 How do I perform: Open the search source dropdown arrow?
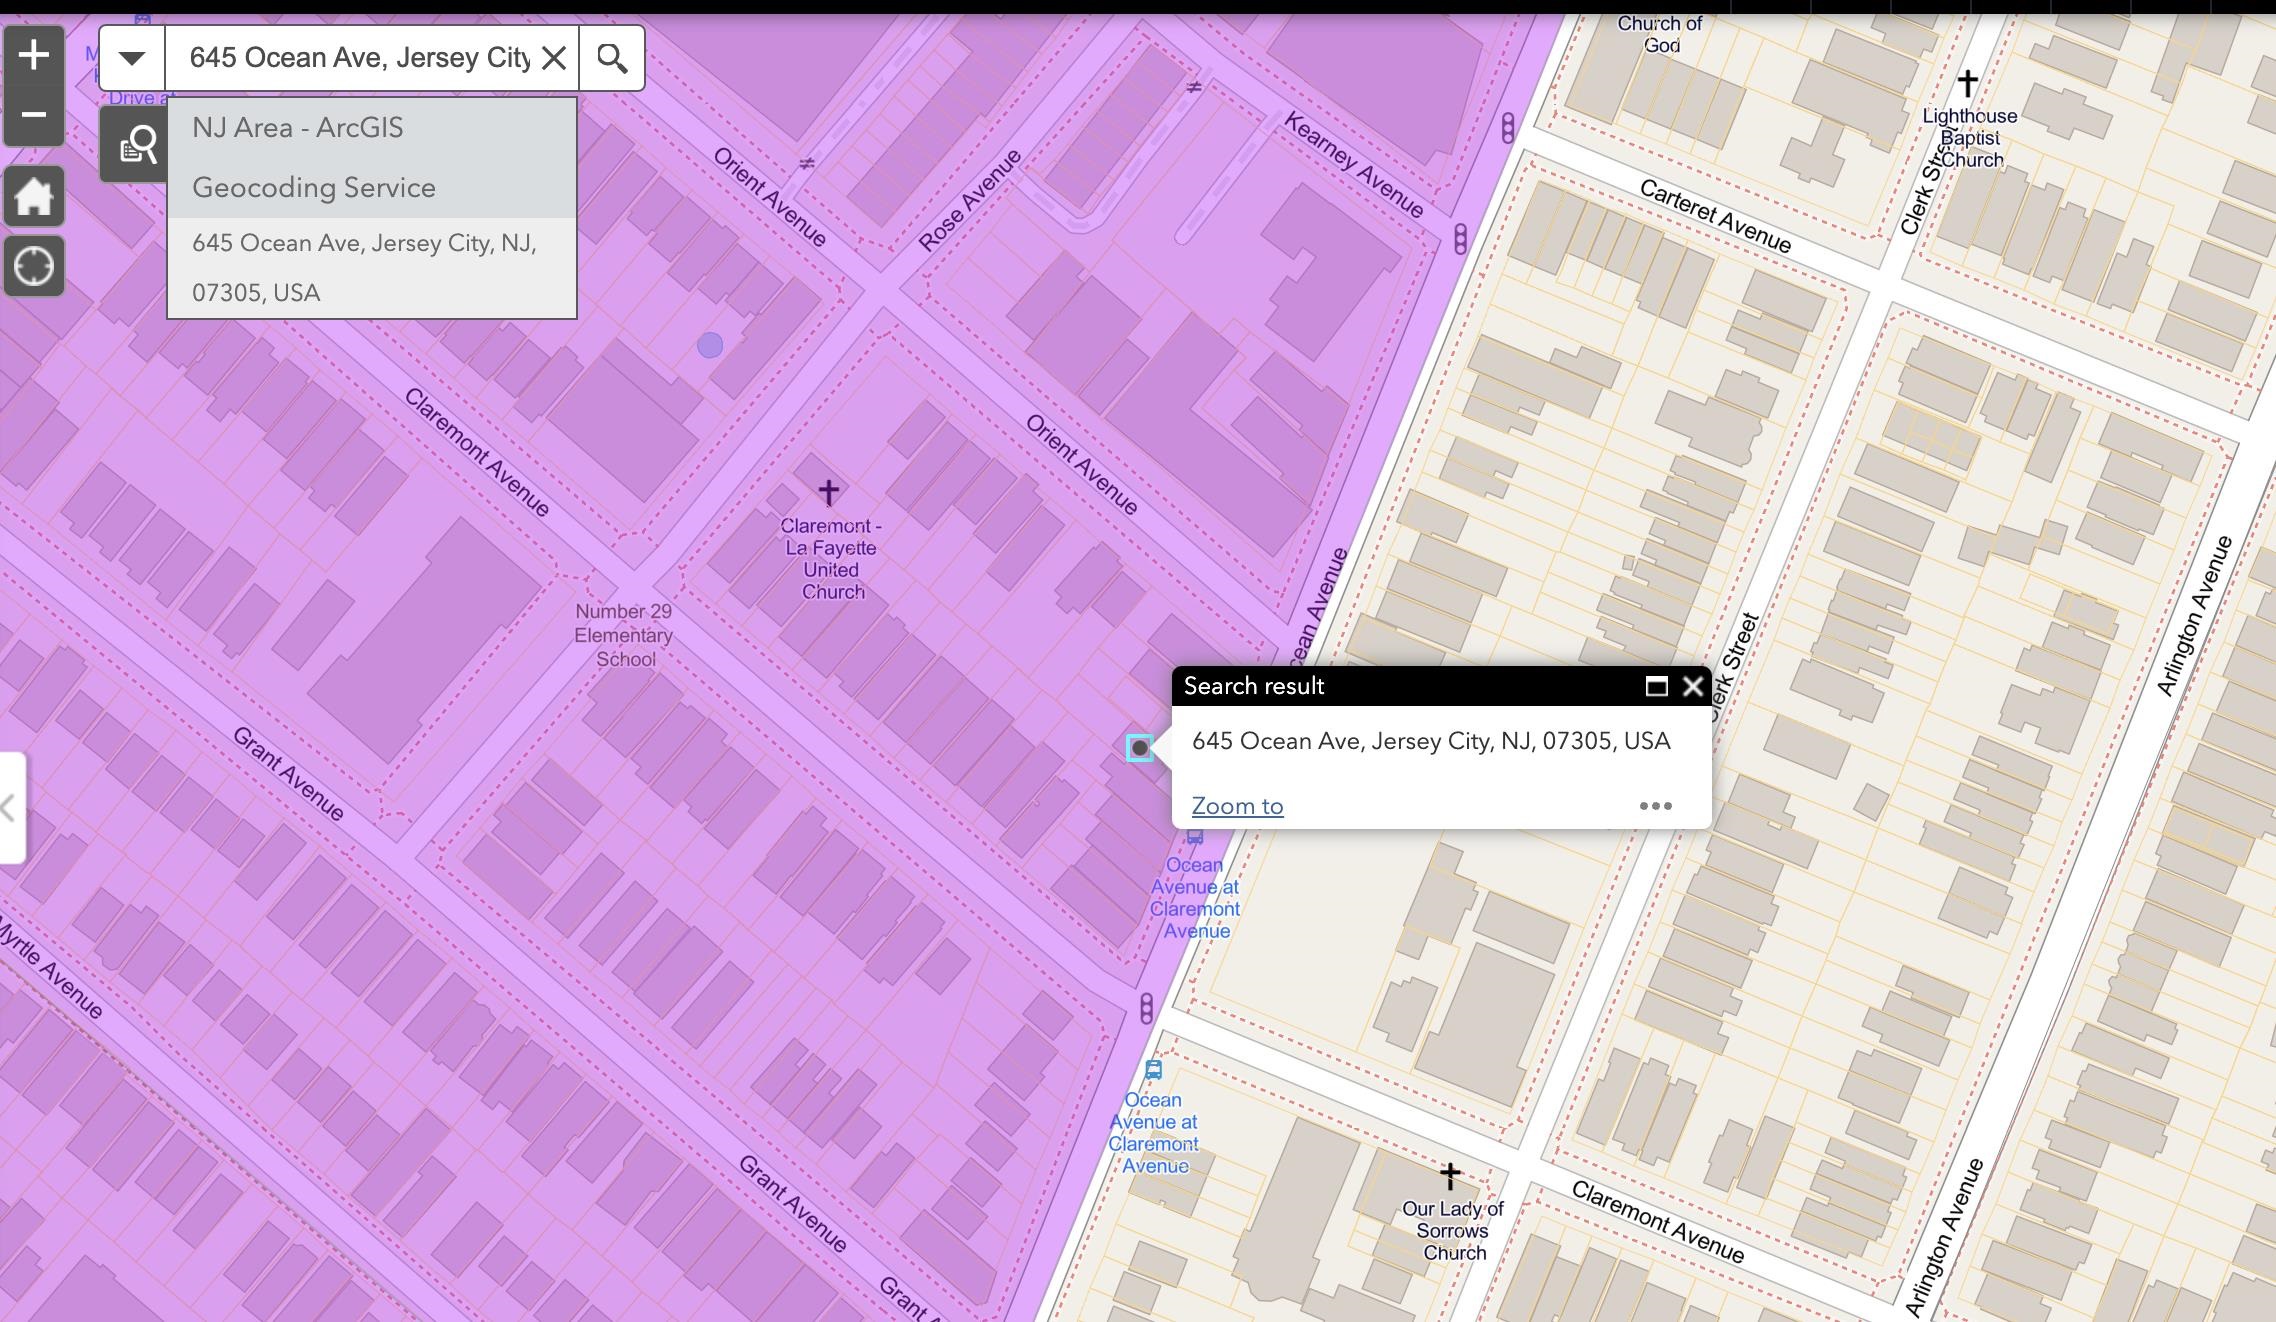[132, 58]
